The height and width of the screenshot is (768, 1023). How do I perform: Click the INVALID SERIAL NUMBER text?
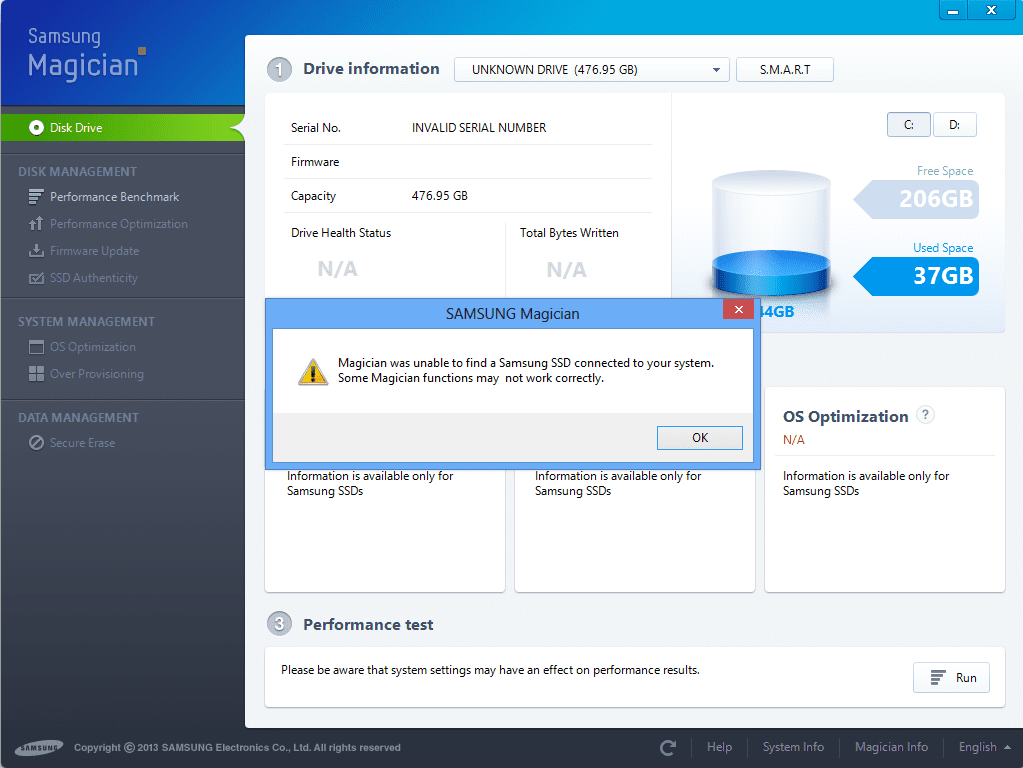pos(479,128)
